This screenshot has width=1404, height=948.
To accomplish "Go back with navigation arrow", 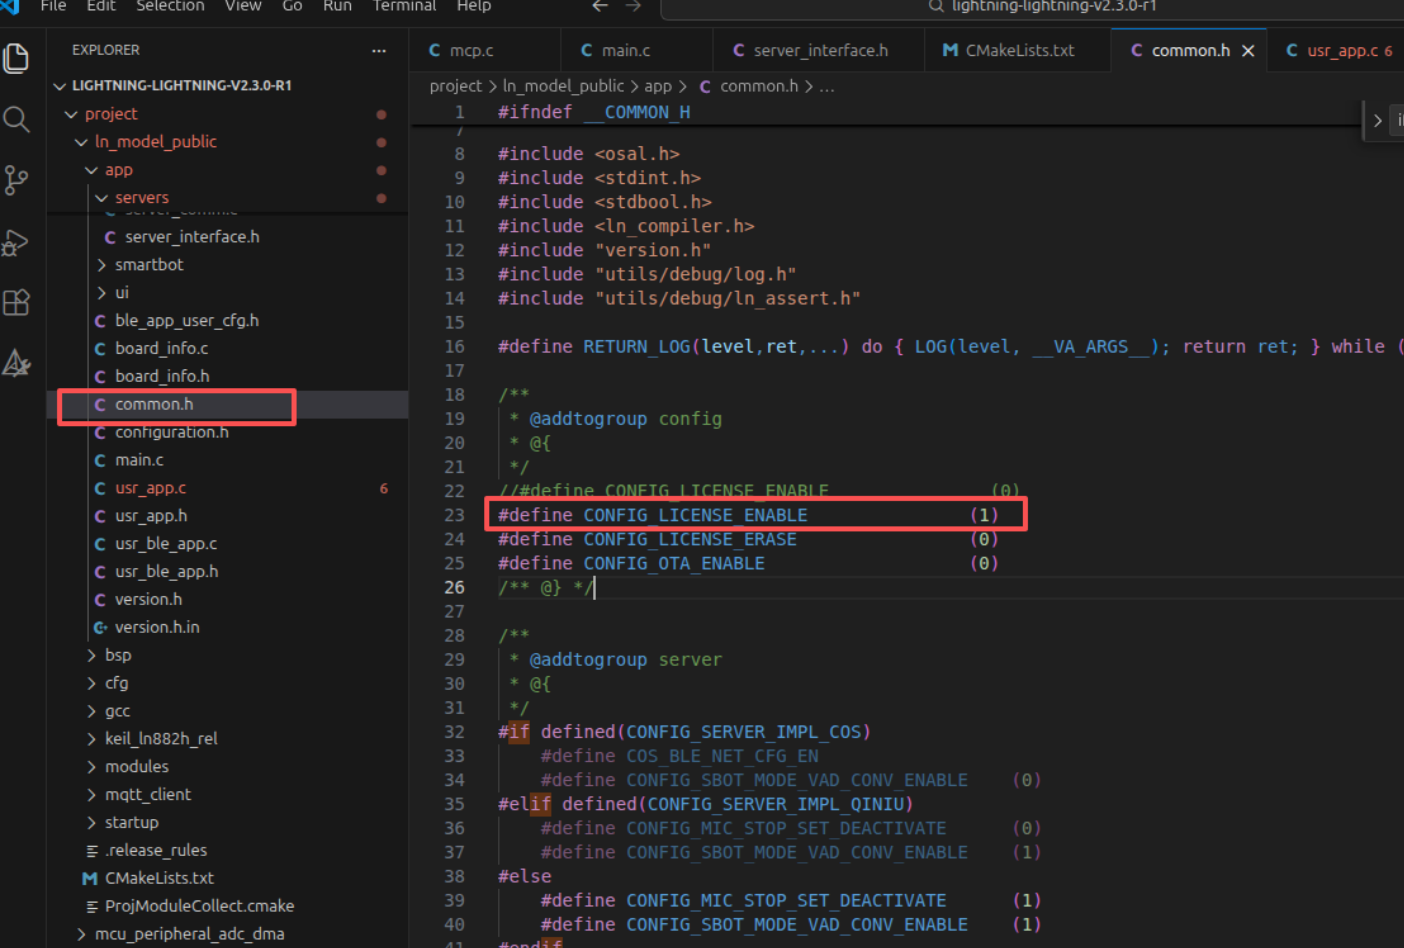I will click(x=600, y=6).
